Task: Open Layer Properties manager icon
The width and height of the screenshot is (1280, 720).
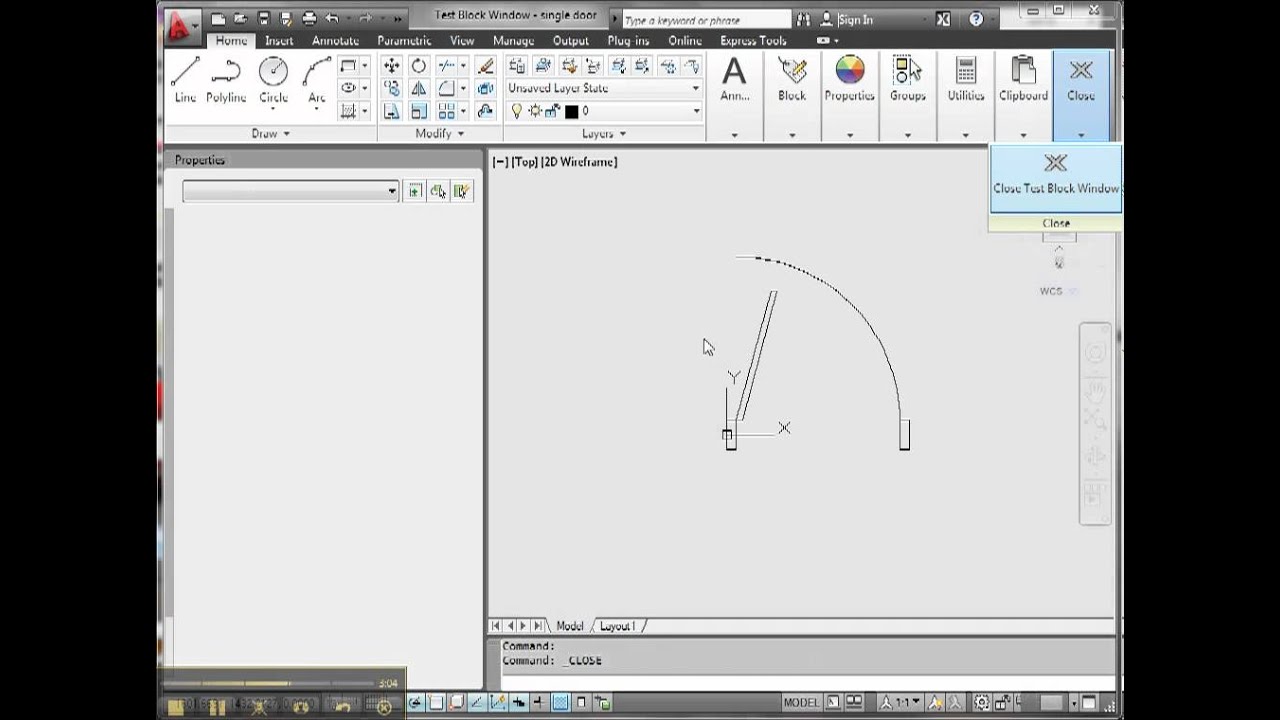Action: [x=517, y=65]
